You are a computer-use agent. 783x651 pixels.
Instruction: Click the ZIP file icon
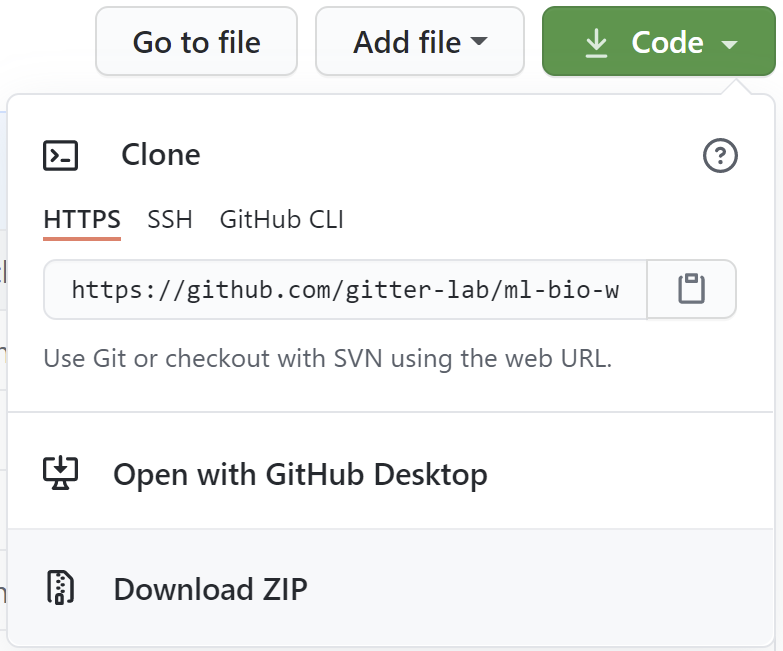(x=61, y=588)
